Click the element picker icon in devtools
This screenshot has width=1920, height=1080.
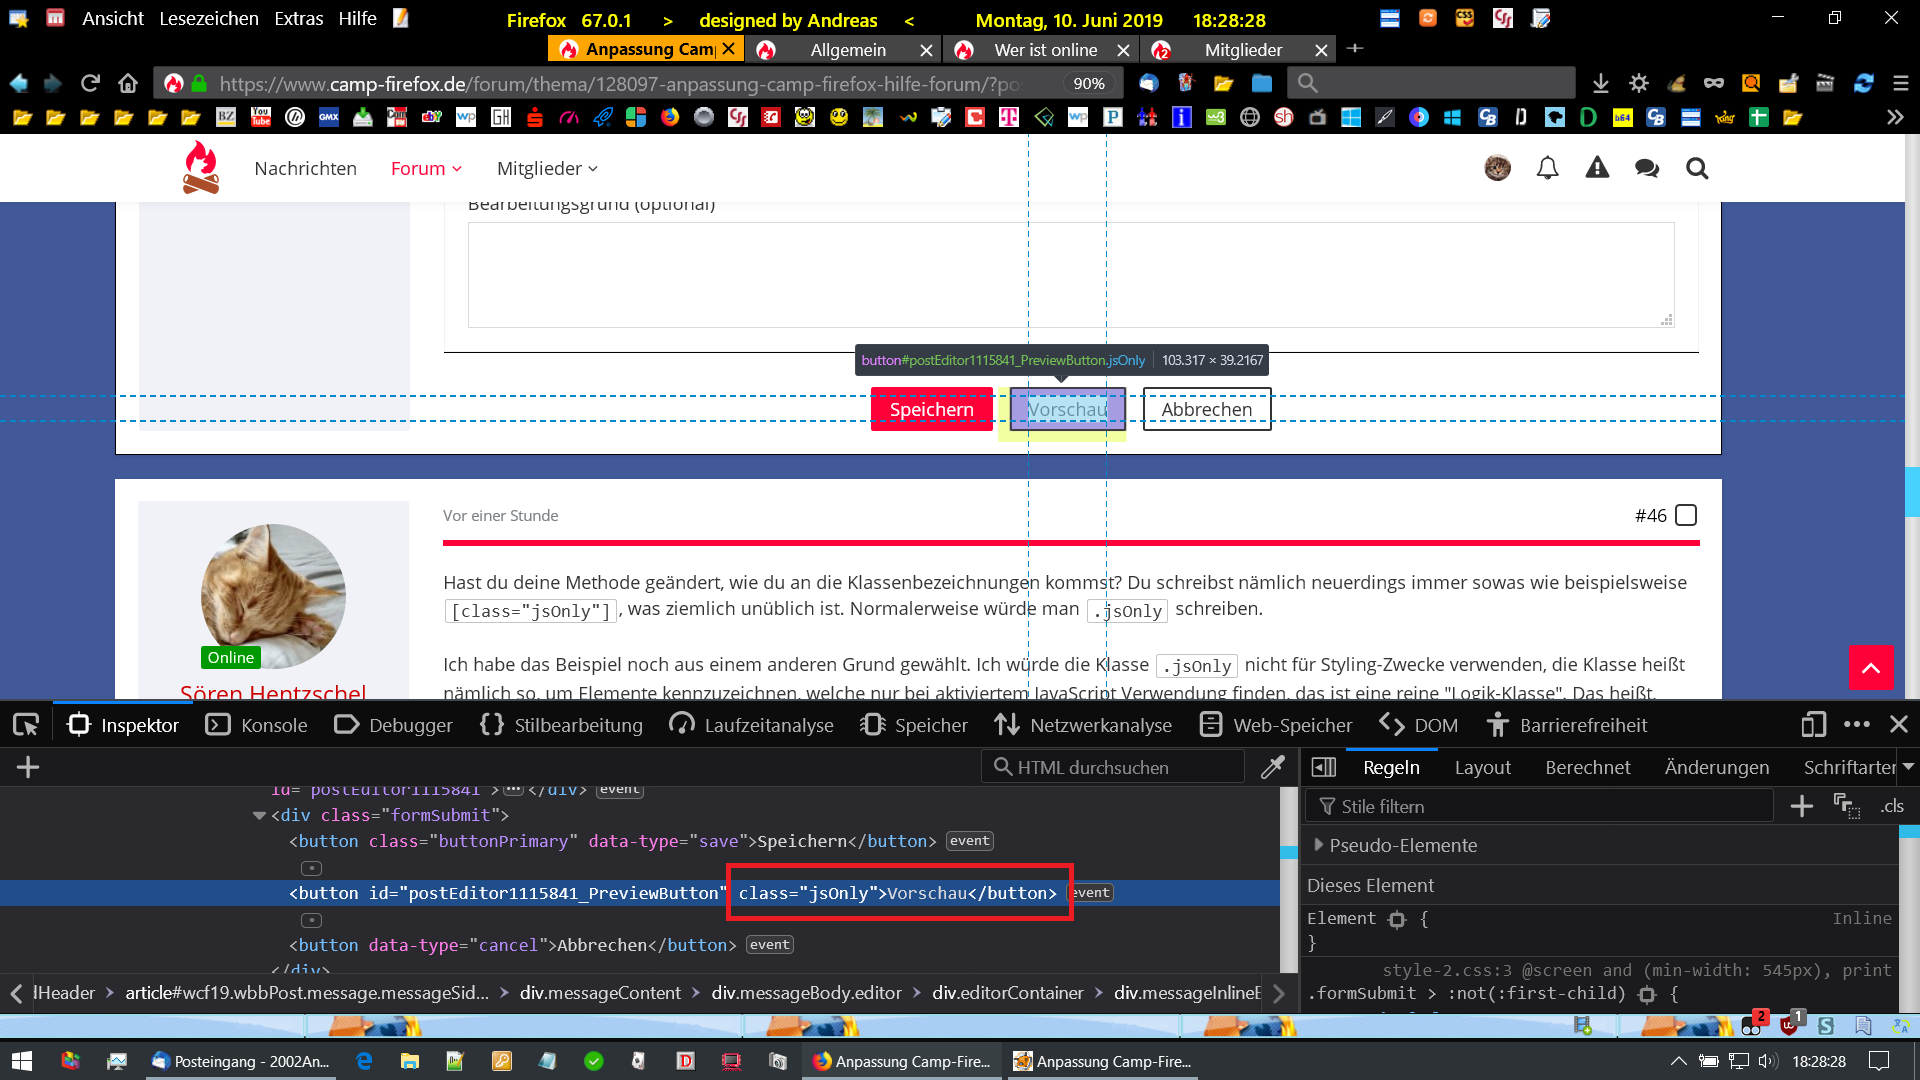26,725
